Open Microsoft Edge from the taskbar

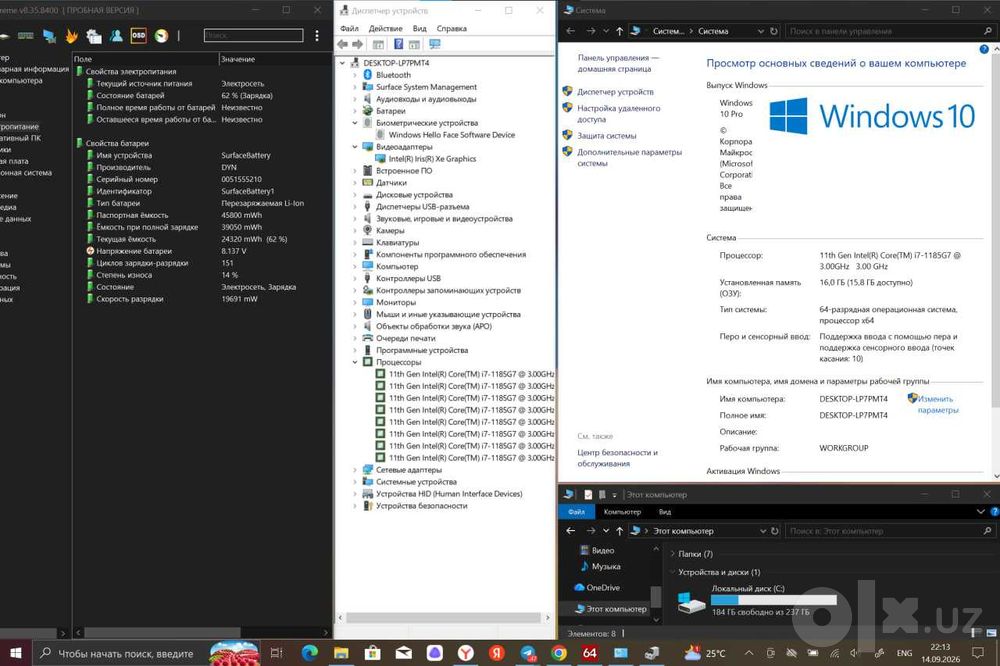coord(309,653)
